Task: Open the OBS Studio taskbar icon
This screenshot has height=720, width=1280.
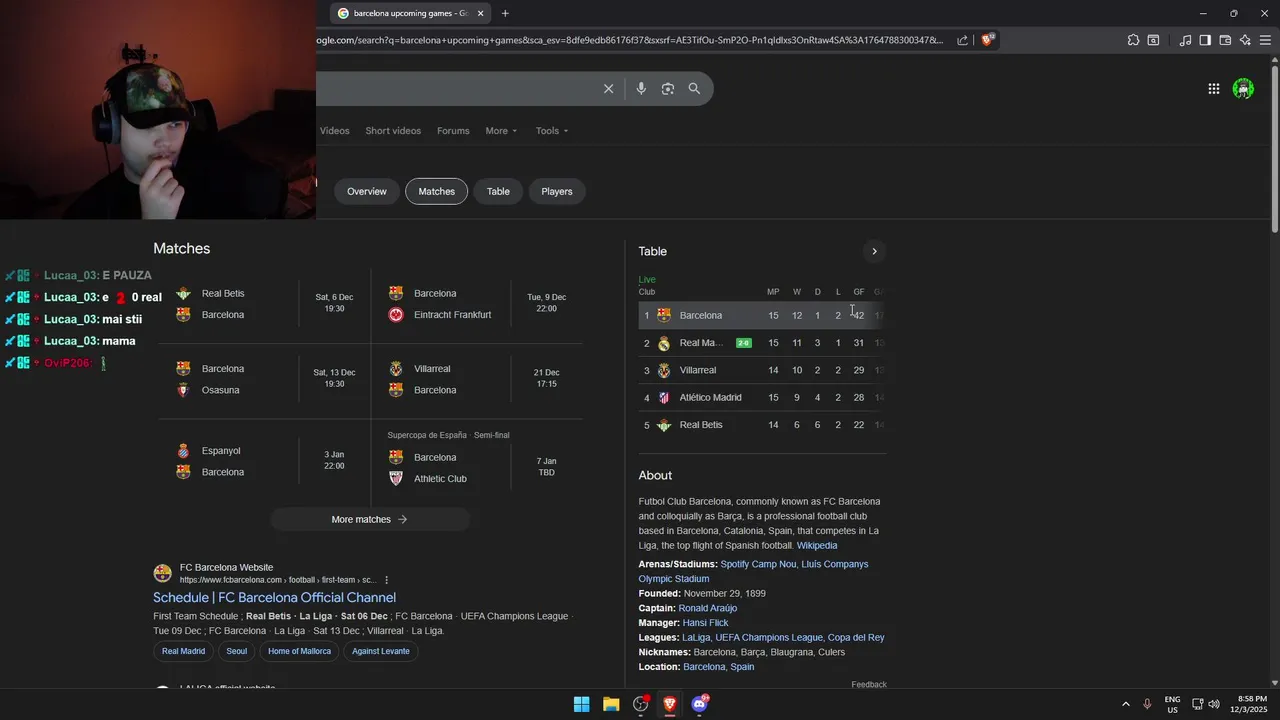Action: point(641,704)
